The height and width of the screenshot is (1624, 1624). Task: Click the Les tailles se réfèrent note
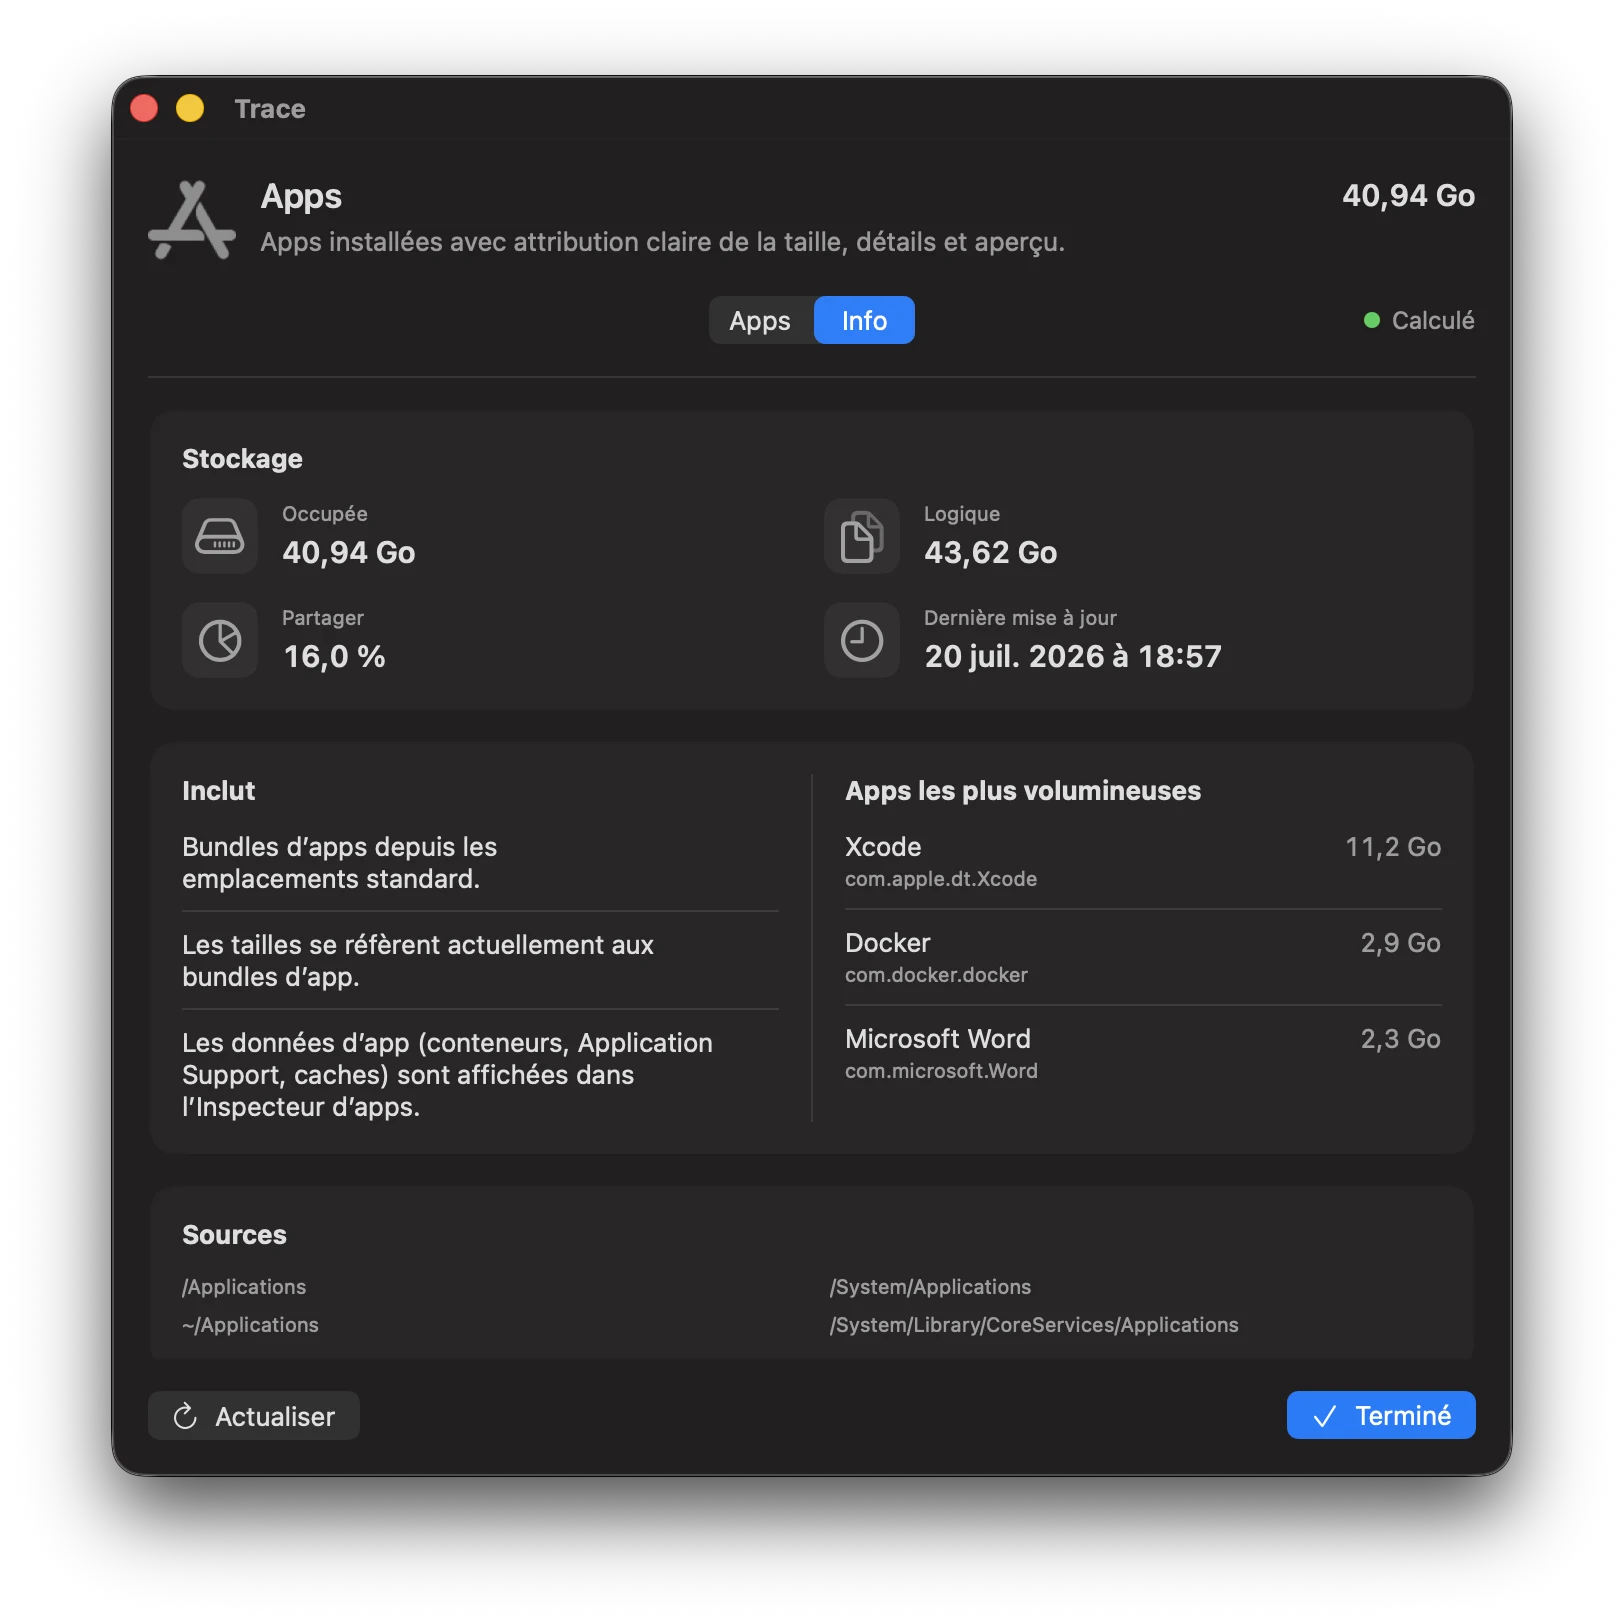click(x=418, y=961)
